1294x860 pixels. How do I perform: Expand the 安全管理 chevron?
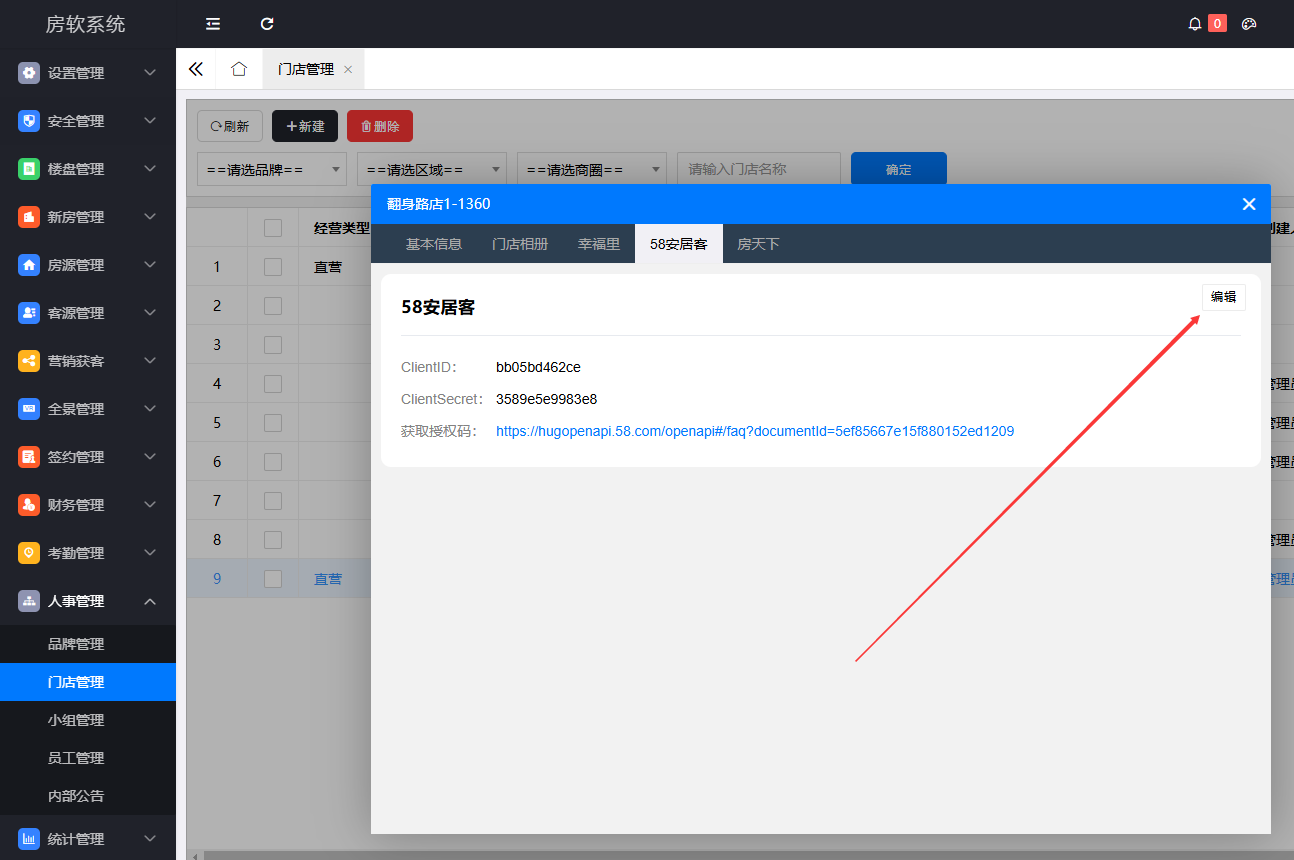150,121
